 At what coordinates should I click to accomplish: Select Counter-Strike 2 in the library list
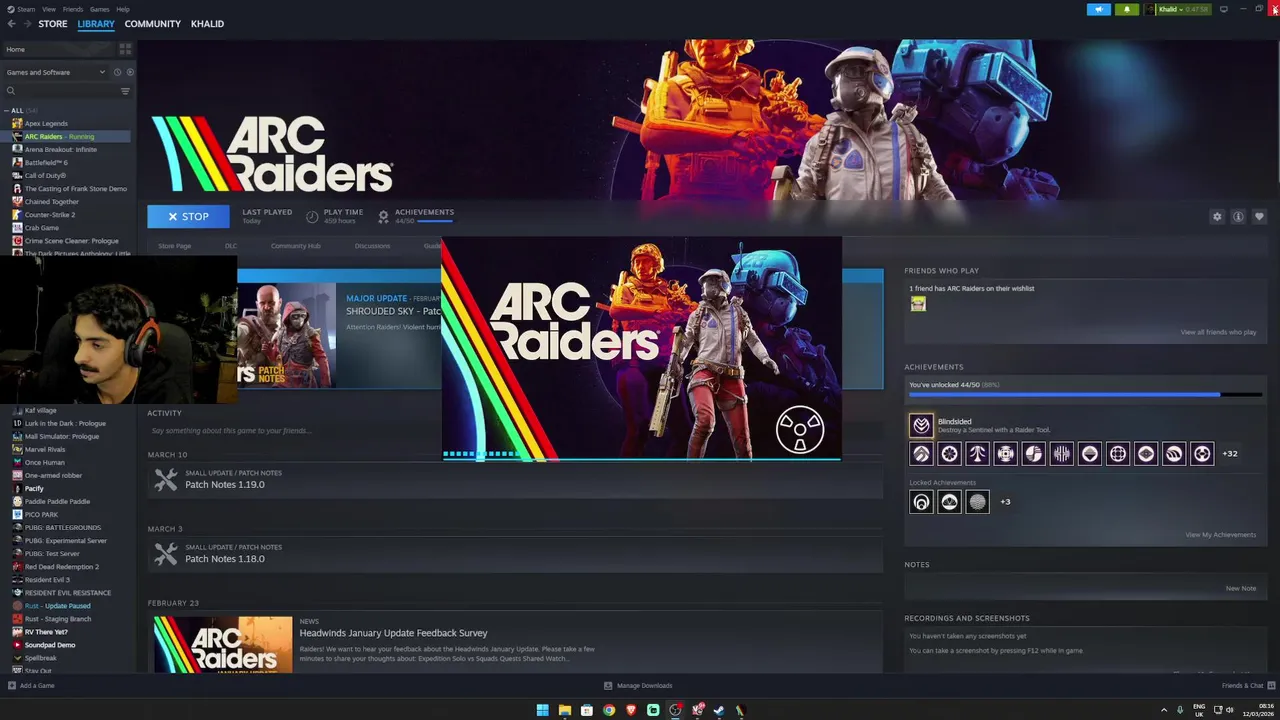[x=49, y=214]
